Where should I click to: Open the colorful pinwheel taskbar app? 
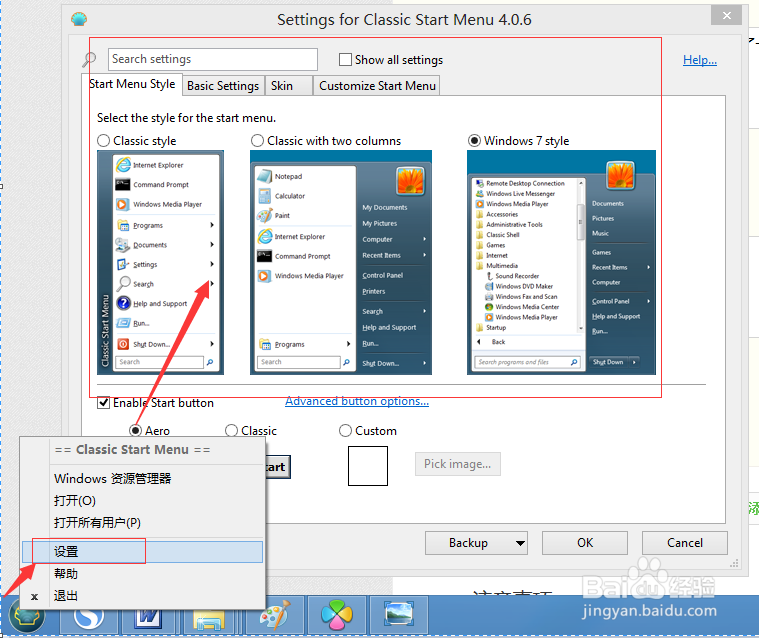click(336, 615)
